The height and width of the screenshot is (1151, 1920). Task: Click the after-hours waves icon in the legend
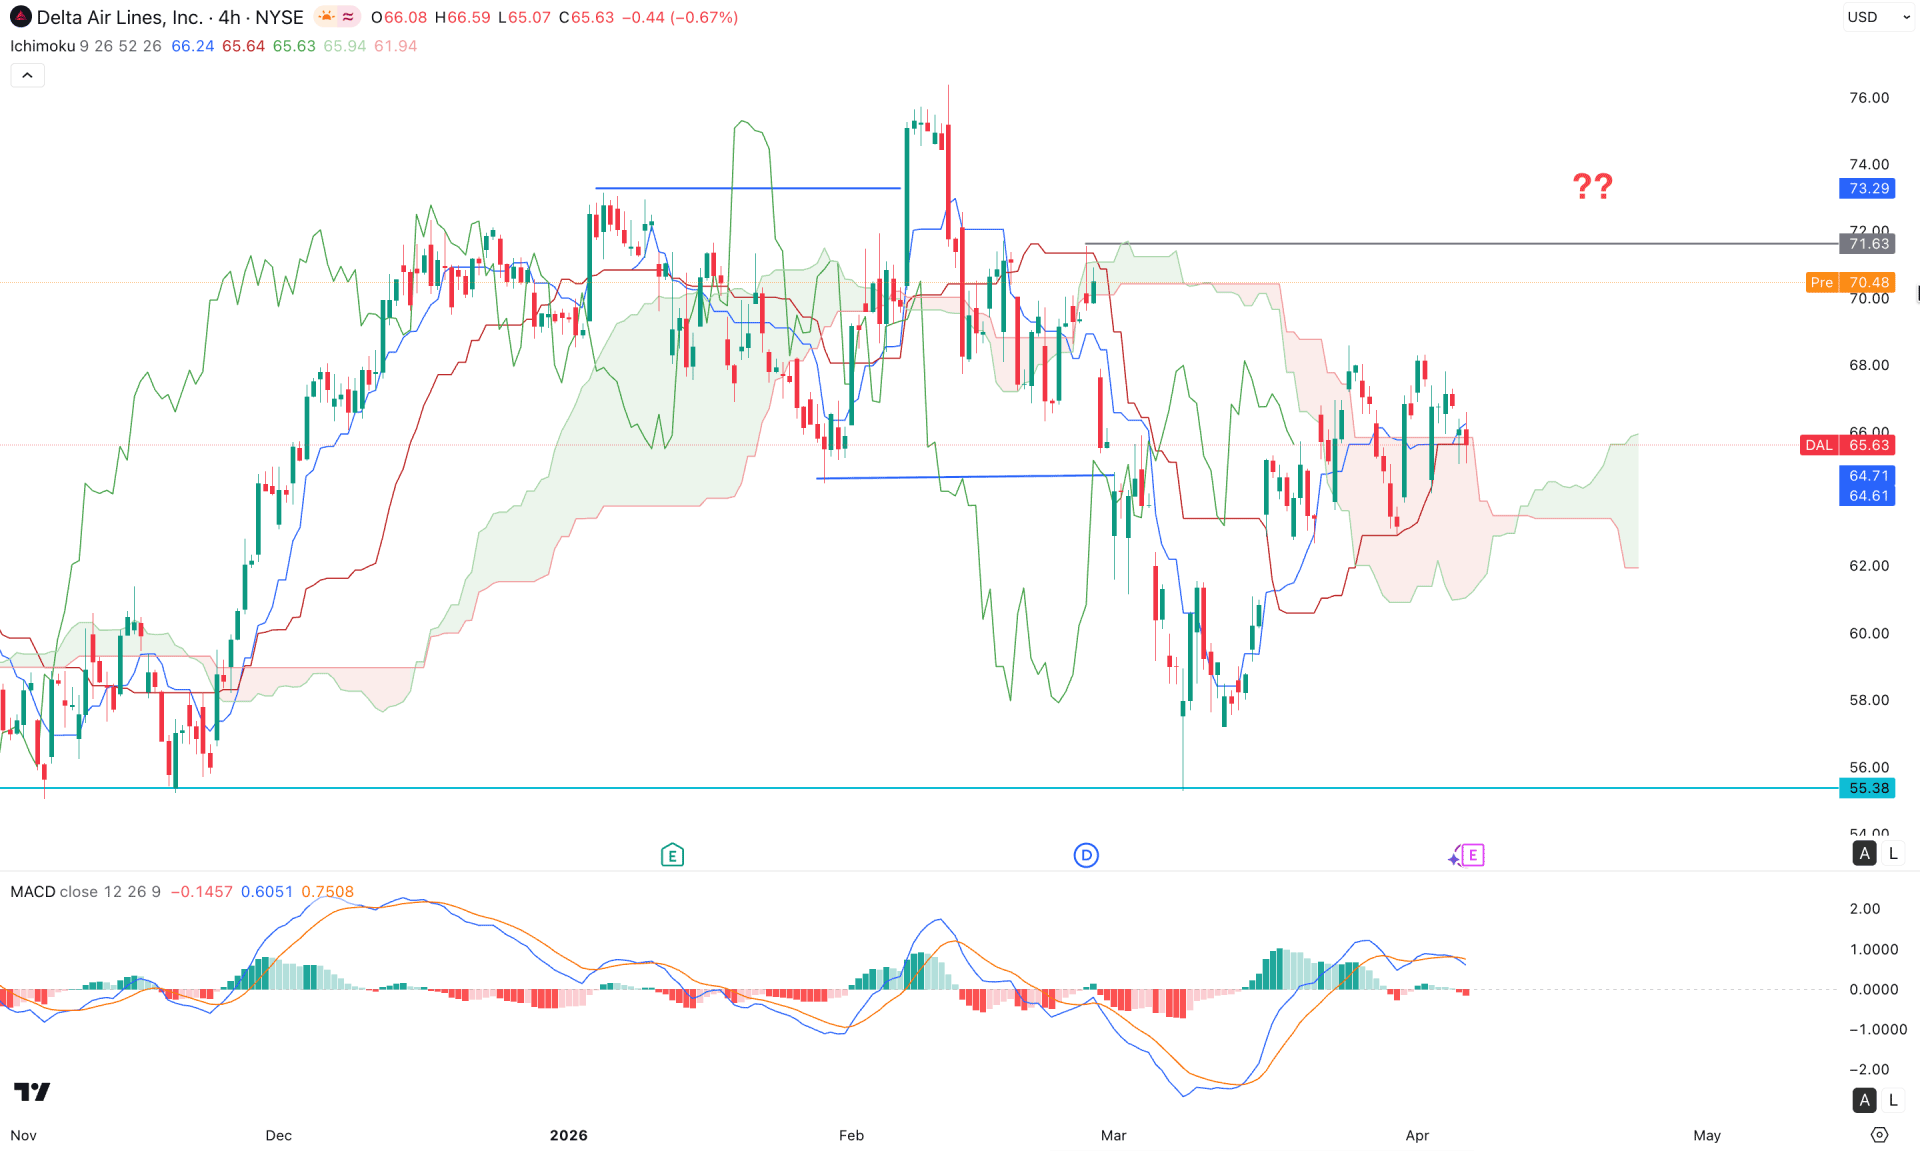[x=346, y=16]
